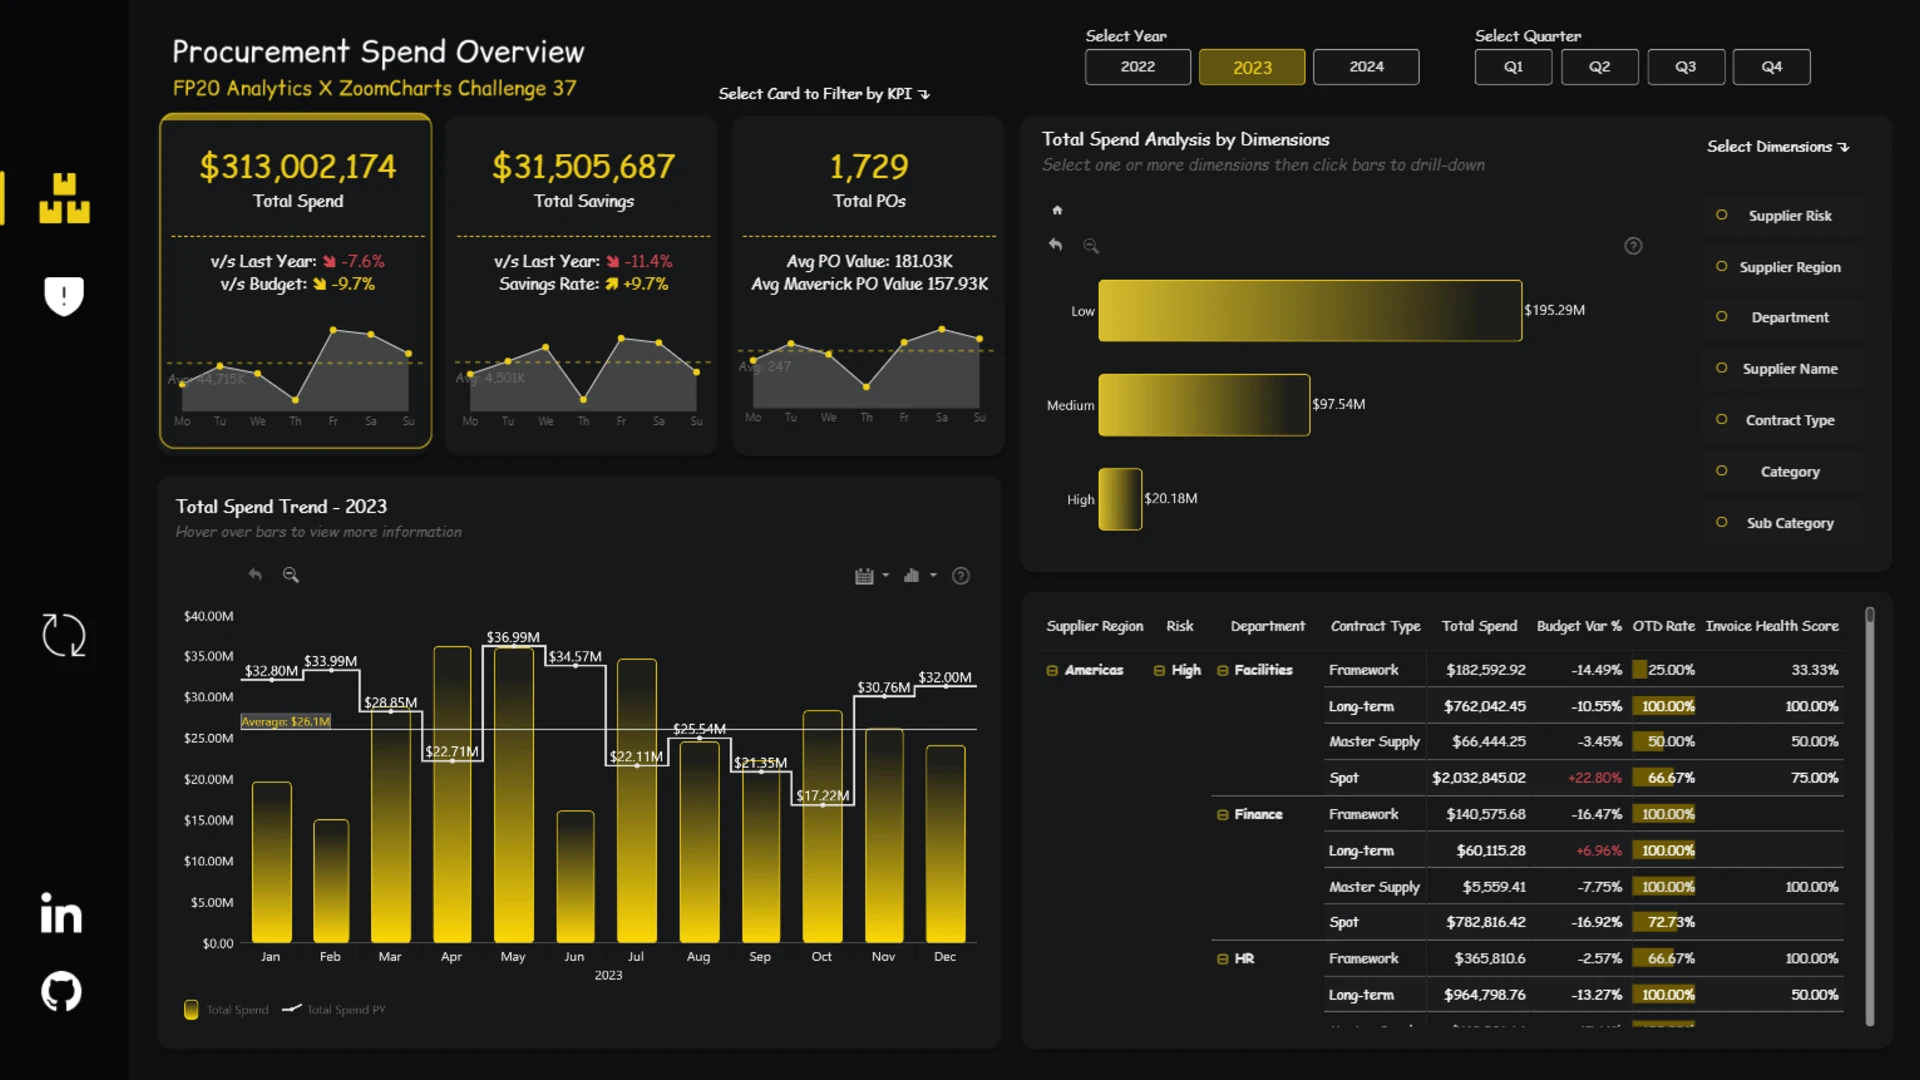Click zoom-out magnifier in Spend Trend toolbar
The image size is (1920, 1080).
(291, 575)
